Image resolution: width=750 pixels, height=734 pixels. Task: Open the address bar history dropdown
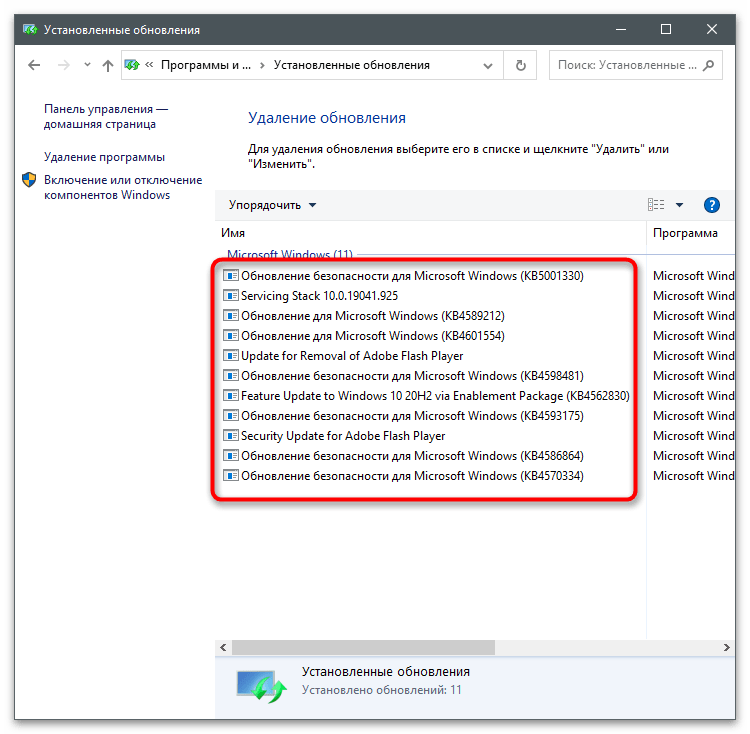(488, 66)
